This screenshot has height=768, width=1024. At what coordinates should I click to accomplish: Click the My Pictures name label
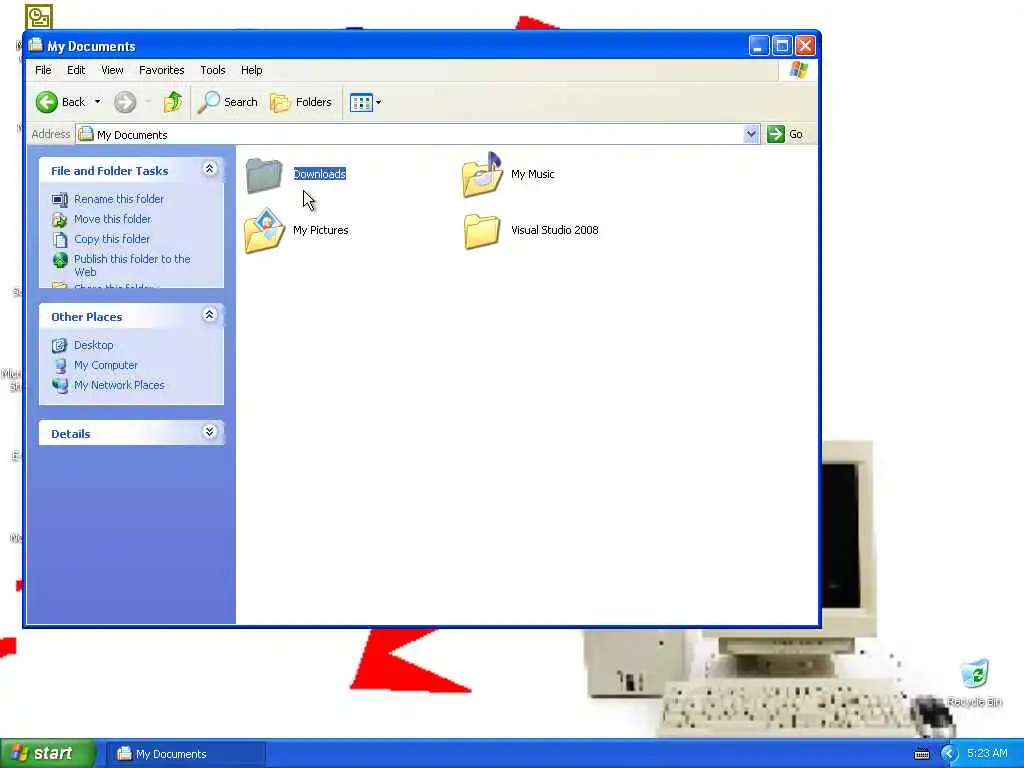(x=321, y=230)
